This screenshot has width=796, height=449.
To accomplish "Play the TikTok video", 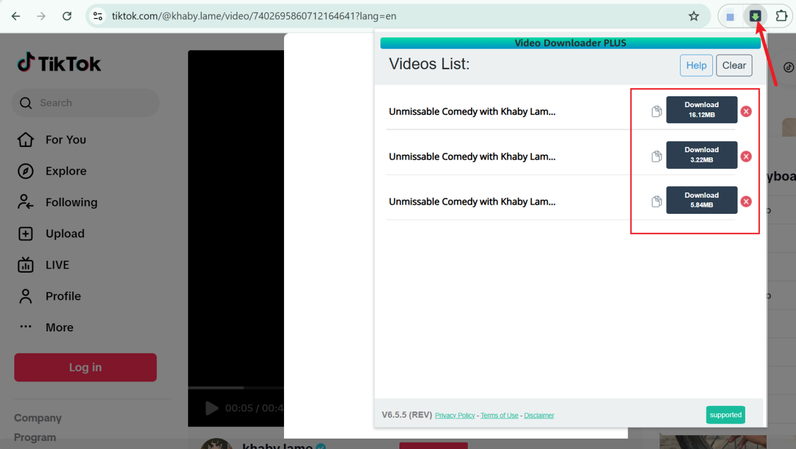I will [x=211, y=408].
